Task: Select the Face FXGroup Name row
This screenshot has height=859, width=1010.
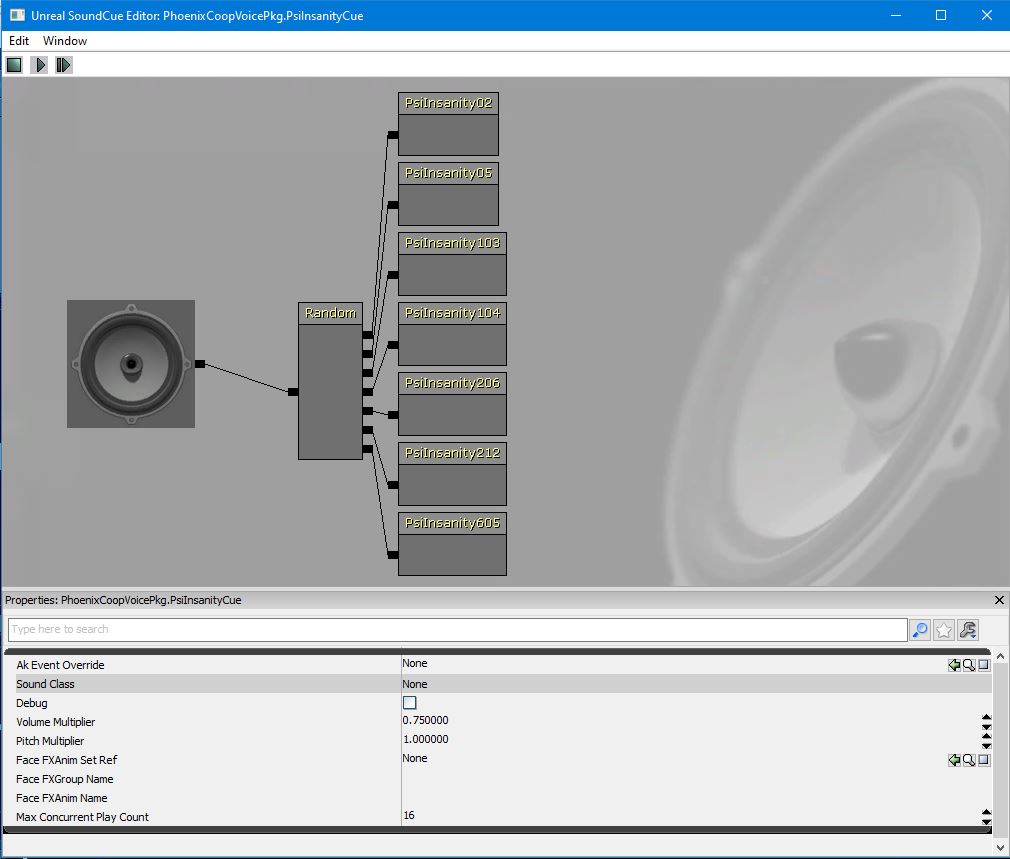Action: [x=503, y=779]
